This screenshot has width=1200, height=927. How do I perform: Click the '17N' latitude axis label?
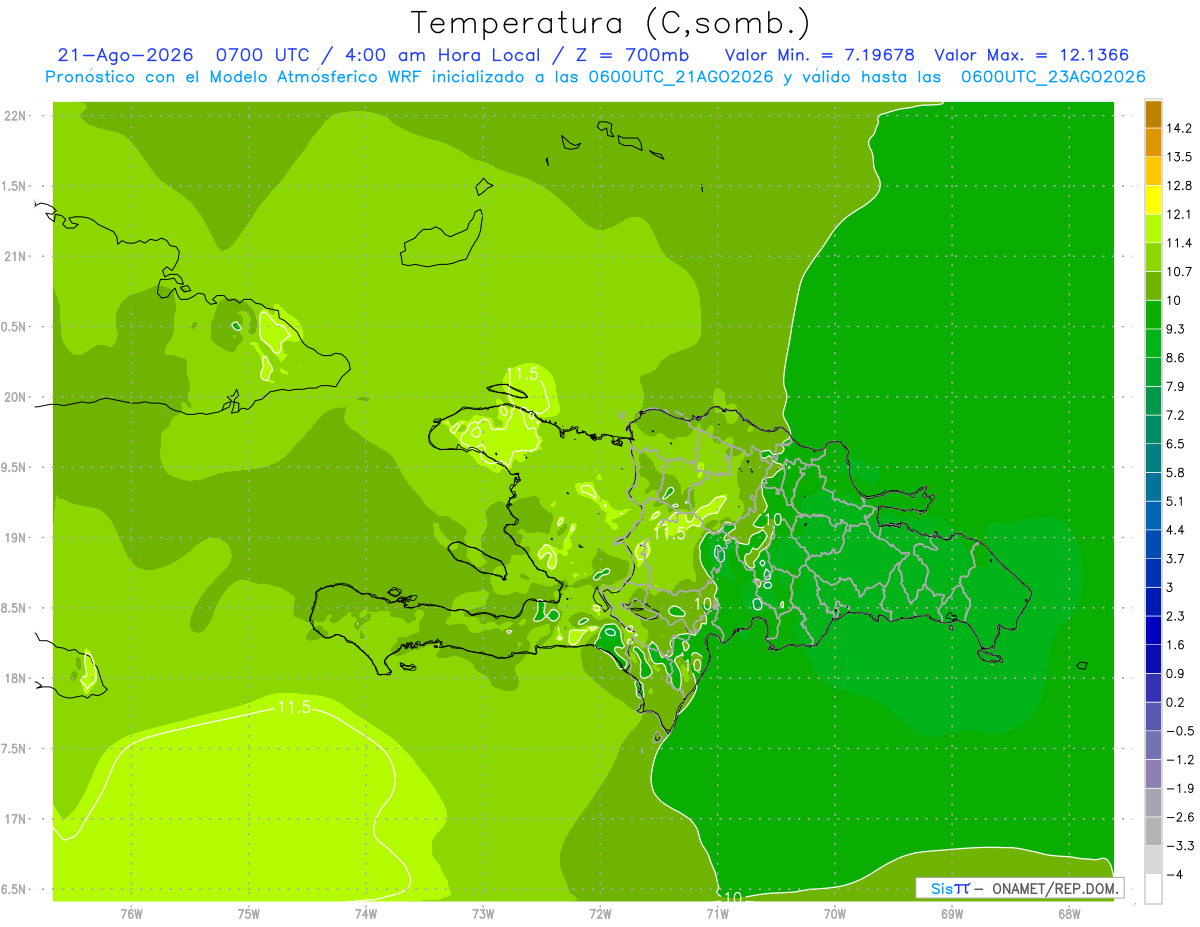tap(16, 819)
